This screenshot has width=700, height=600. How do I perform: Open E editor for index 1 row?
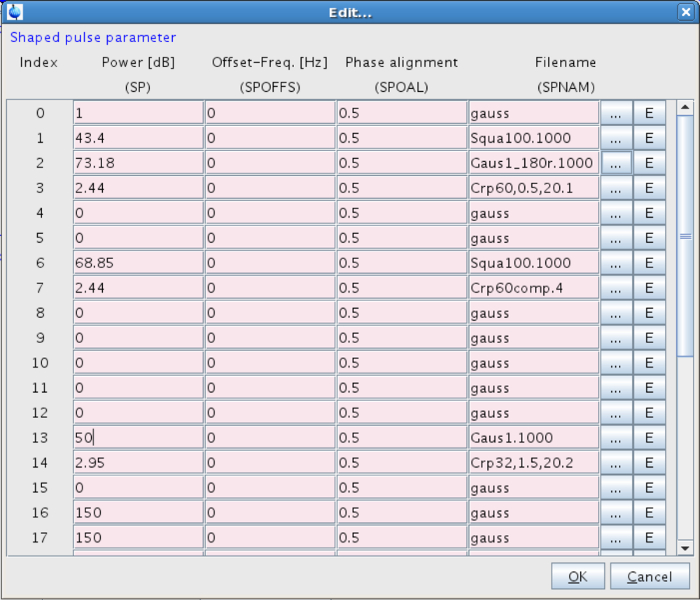click(649, 138)
